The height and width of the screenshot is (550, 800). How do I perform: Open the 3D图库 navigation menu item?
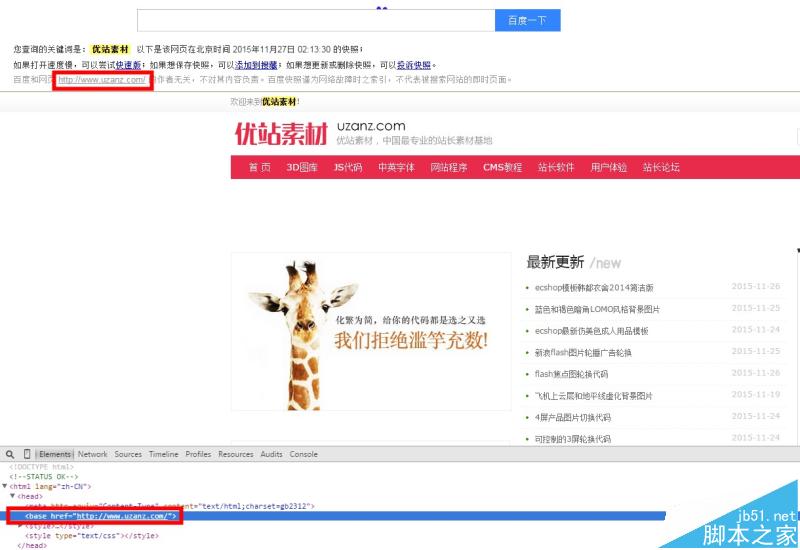pos(302,167)
